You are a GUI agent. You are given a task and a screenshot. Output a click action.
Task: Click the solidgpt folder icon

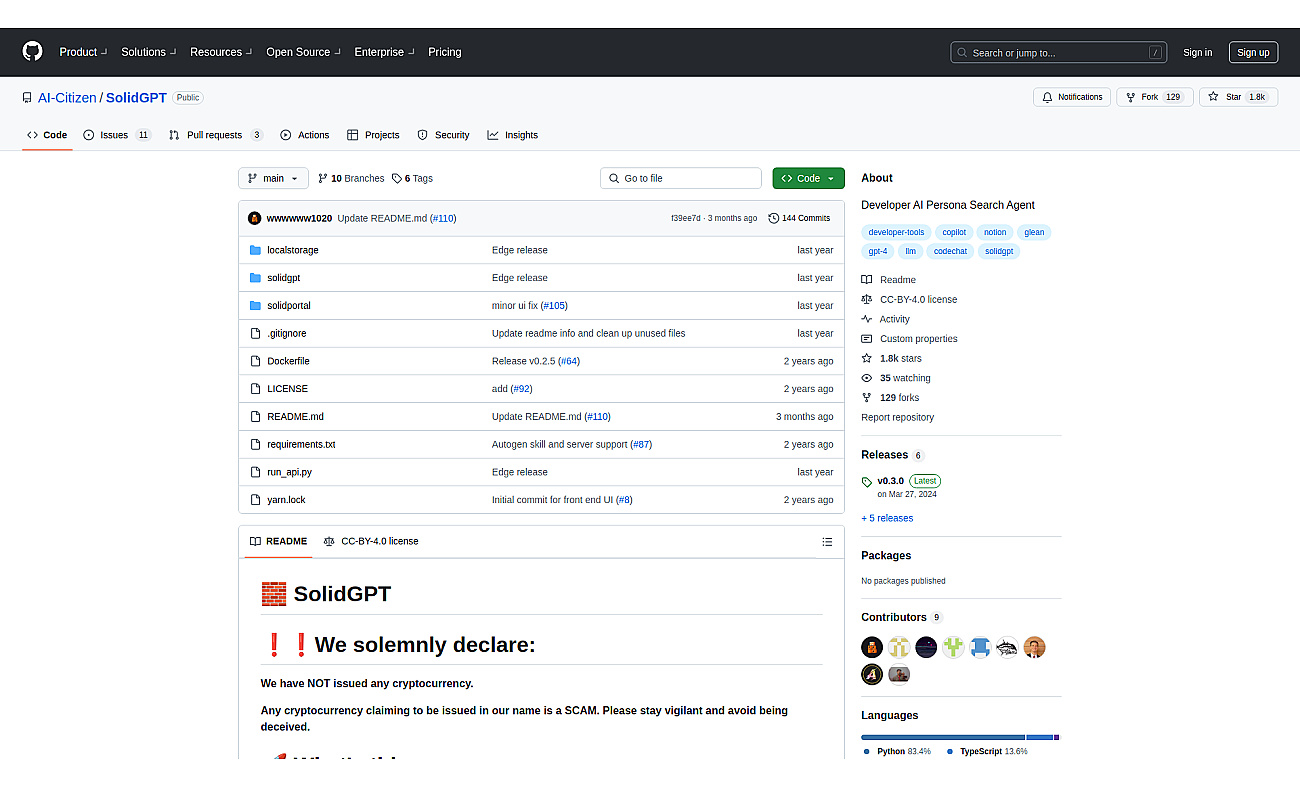[x=255, y=278]
